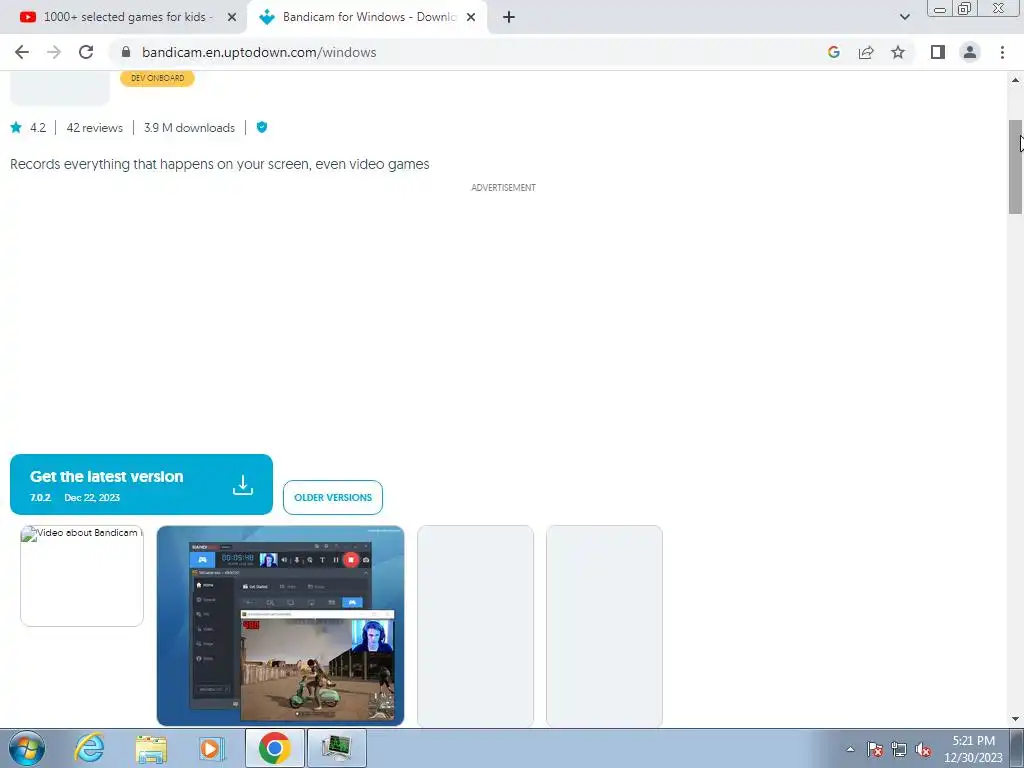Image resolution: width=1024 pixels, height=768 pixels.
Task: Launch Internet Explorer from taskbar
Action: point(89,748)
